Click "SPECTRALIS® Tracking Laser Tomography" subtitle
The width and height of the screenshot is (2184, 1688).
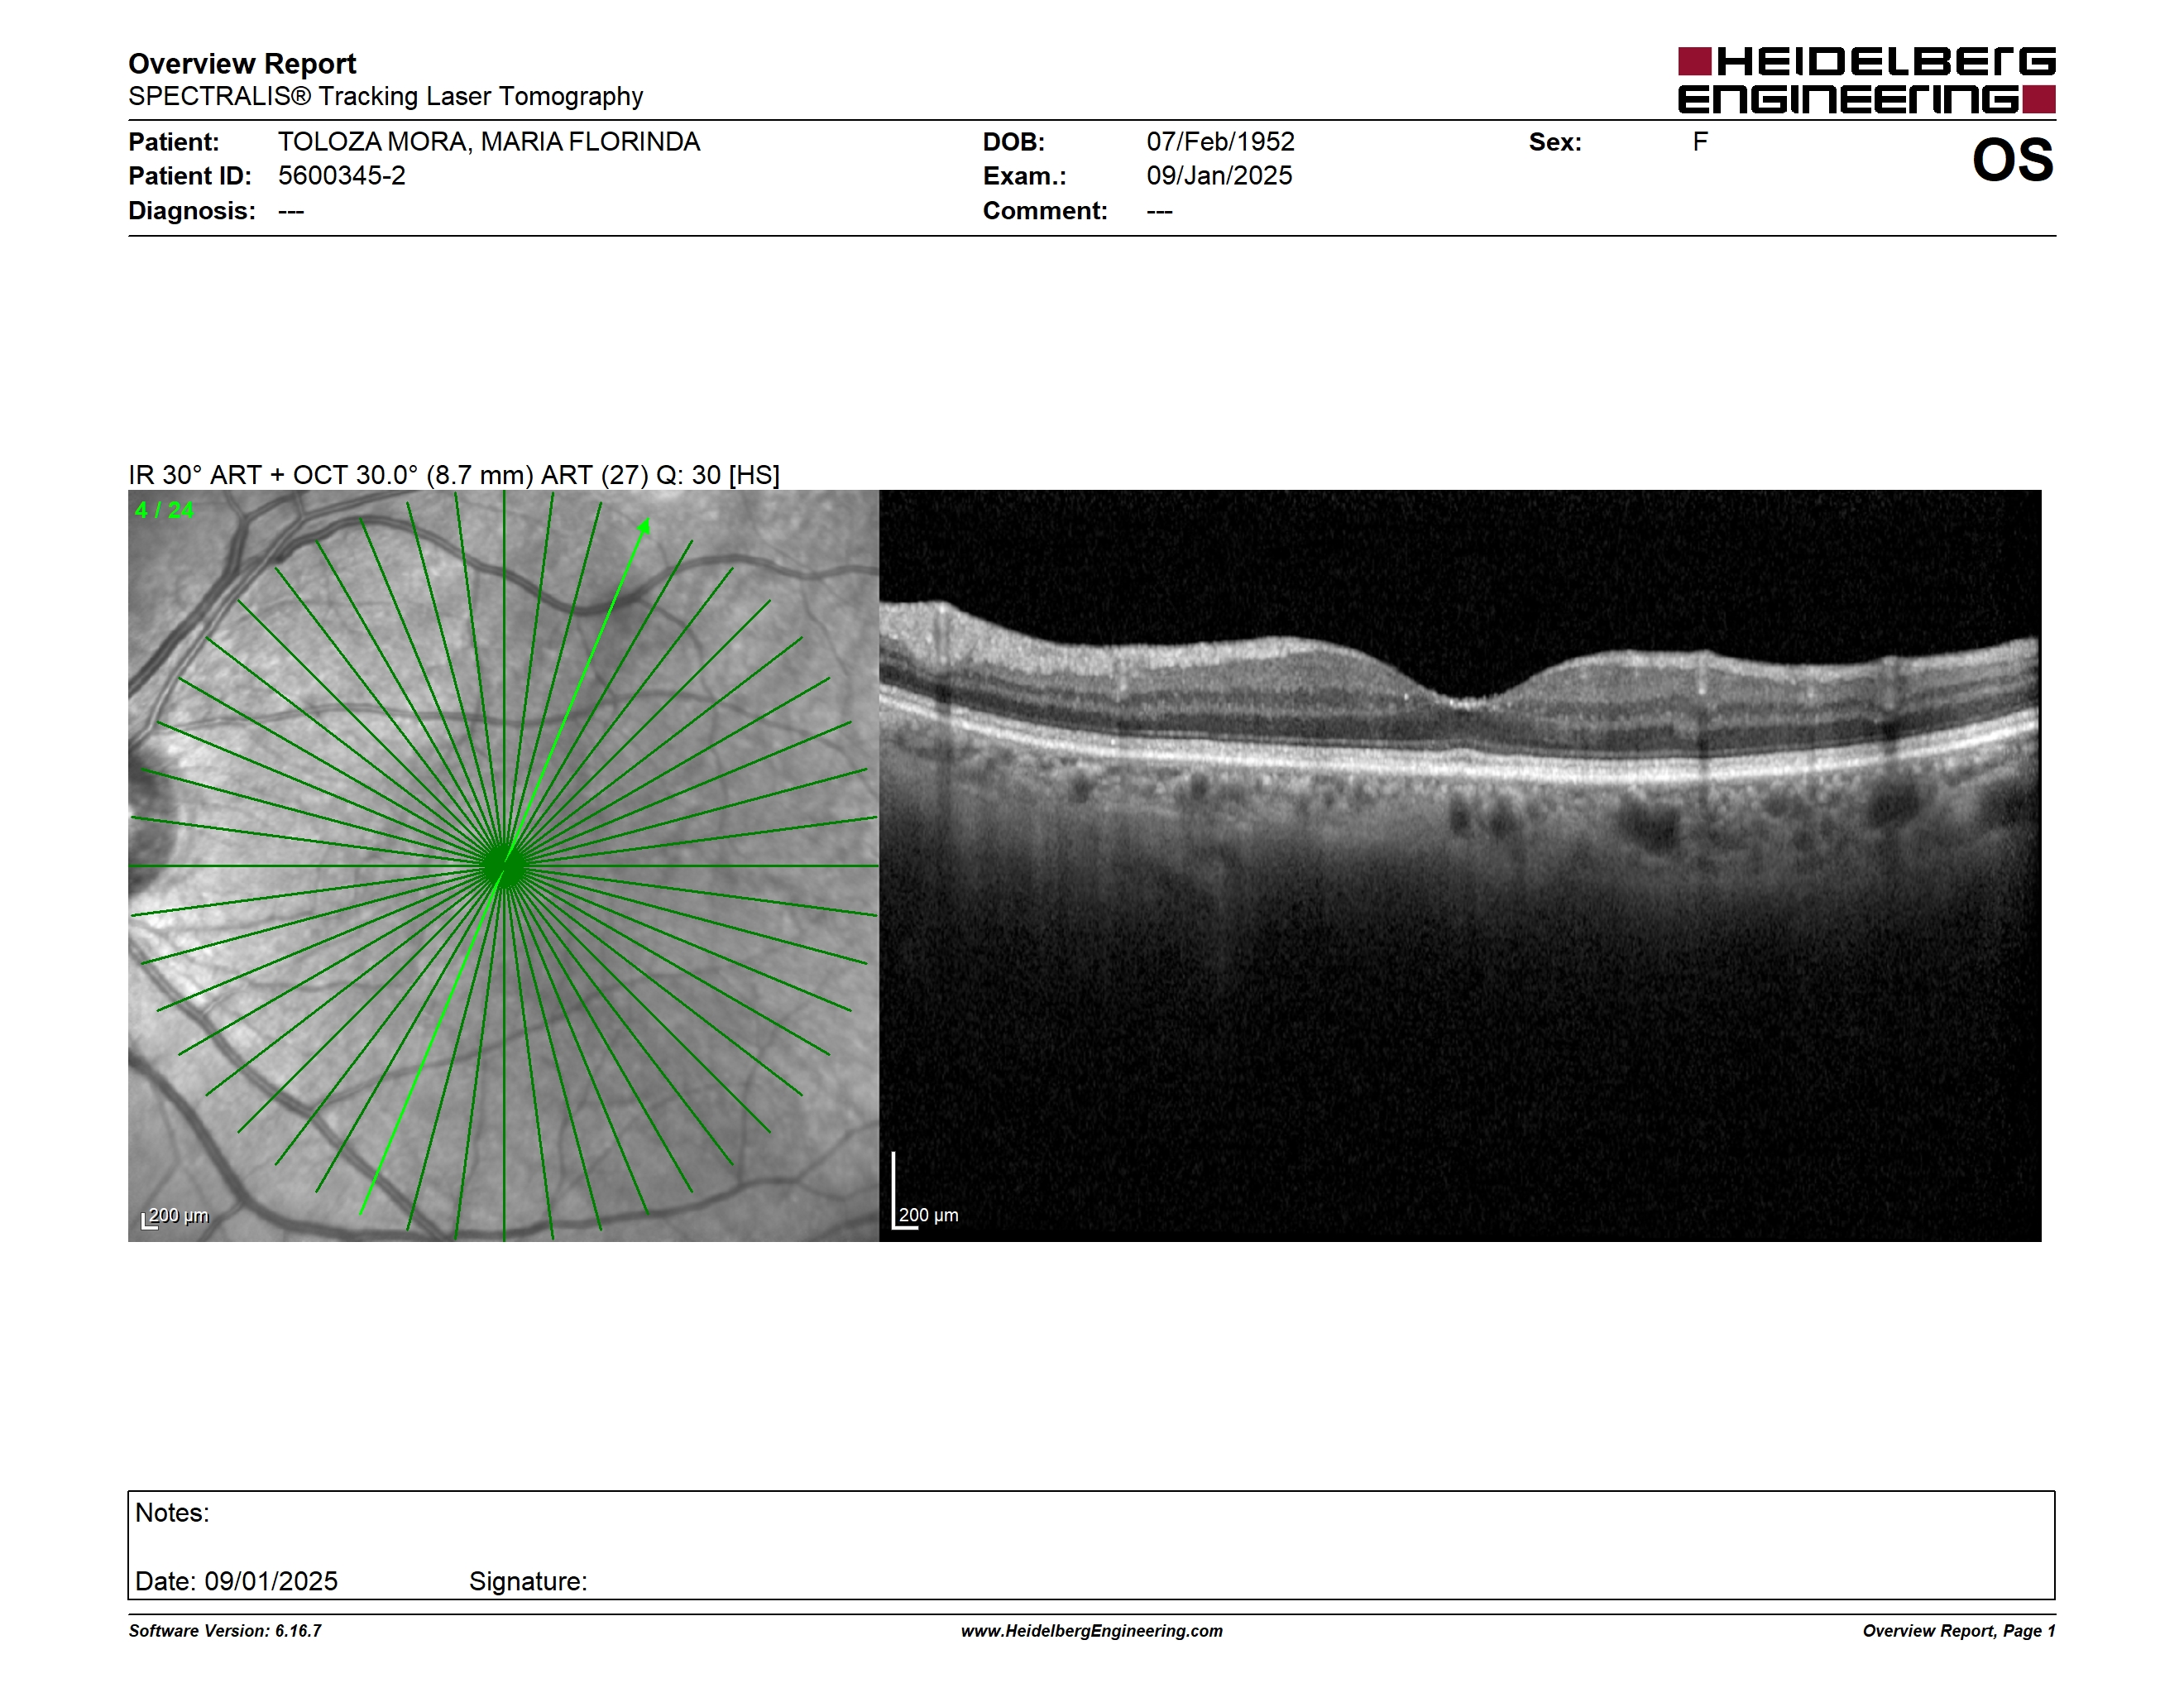(x=385, y=97)
